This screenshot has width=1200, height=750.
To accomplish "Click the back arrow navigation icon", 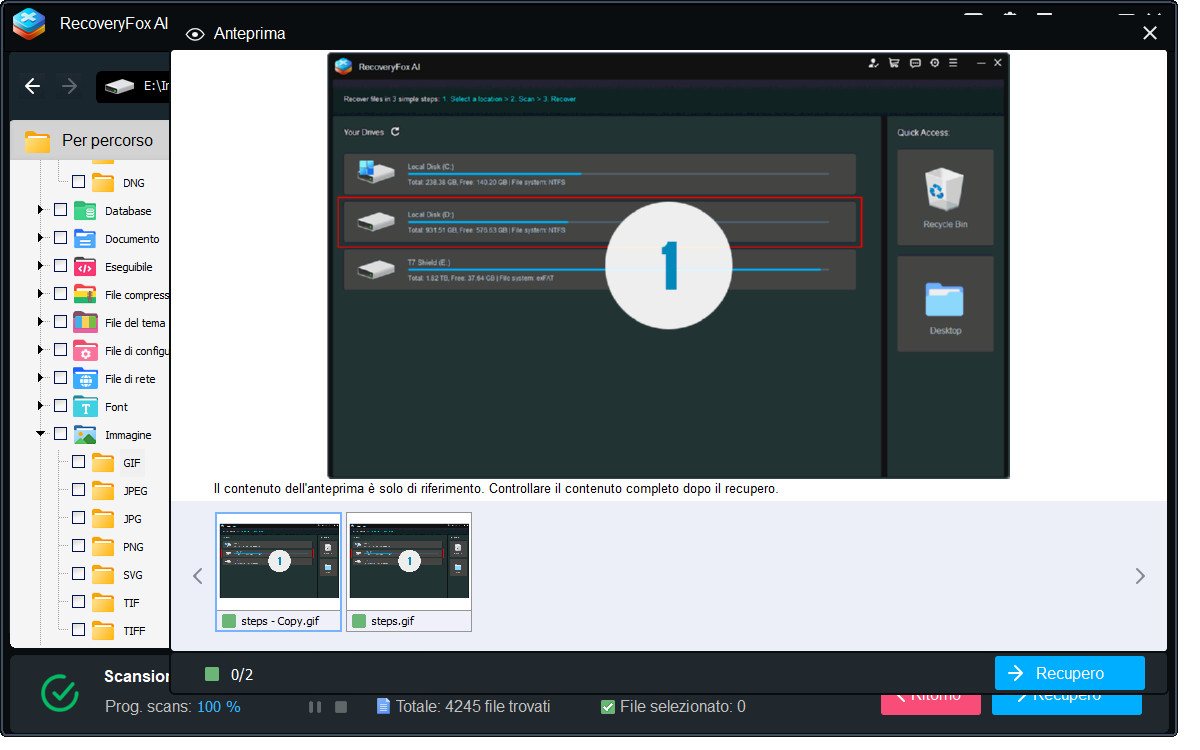I will pyautogui.click(x=32, y=87).
